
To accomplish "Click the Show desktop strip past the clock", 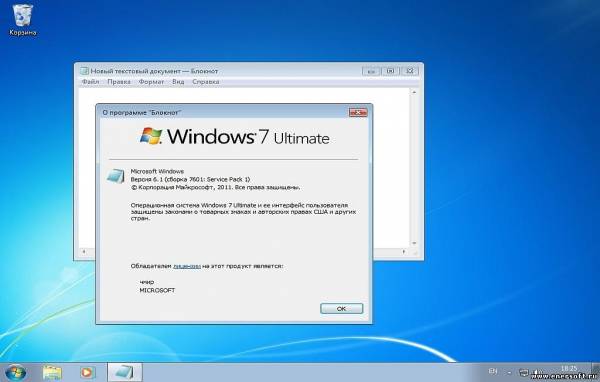I will [x=596, y=372].
